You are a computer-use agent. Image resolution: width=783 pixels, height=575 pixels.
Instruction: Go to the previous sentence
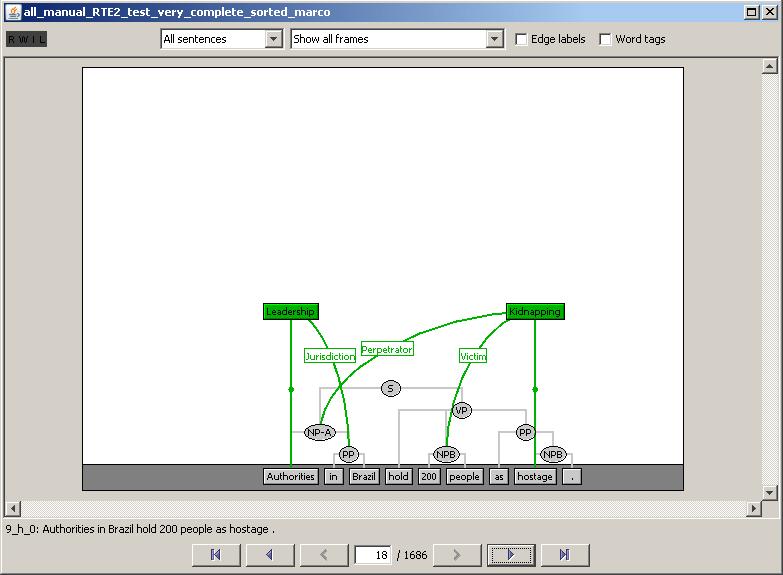270,555
